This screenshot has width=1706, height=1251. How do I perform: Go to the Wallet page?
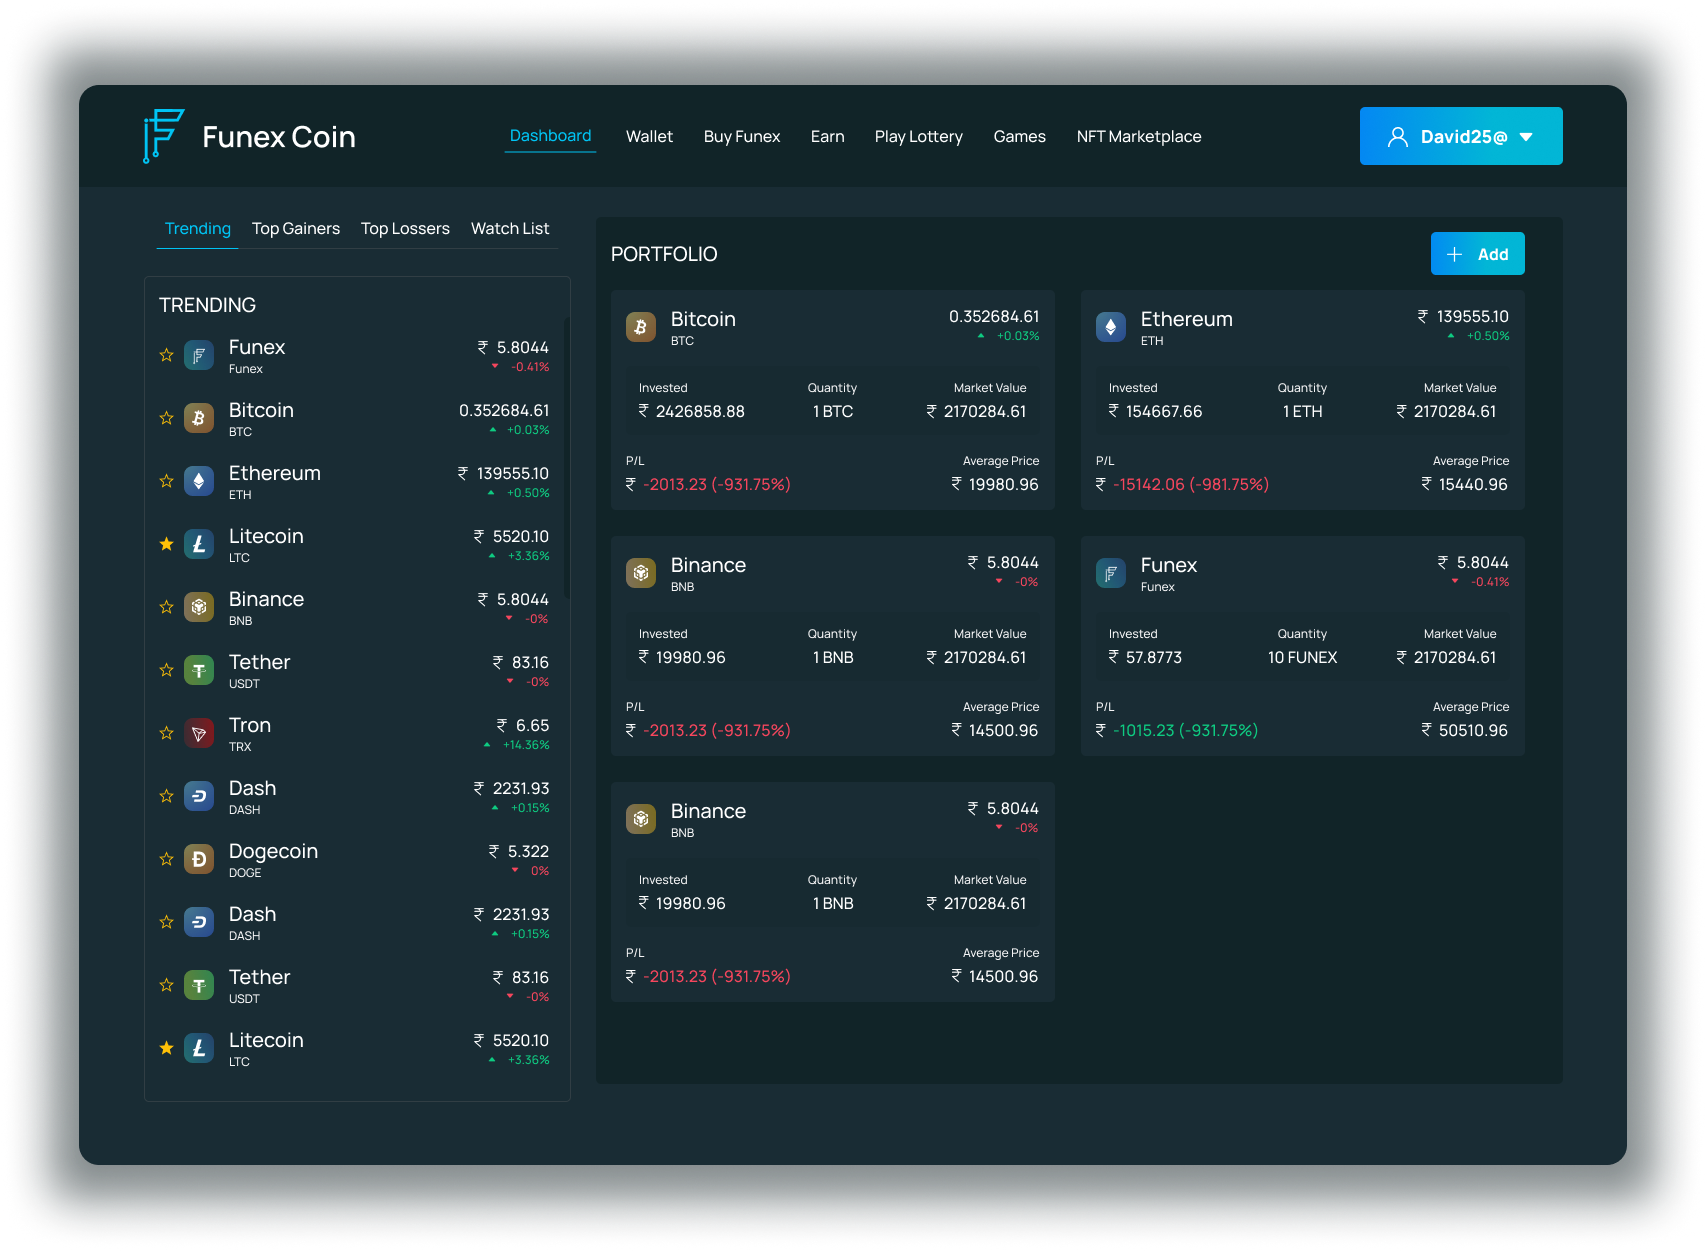[649, 136]
